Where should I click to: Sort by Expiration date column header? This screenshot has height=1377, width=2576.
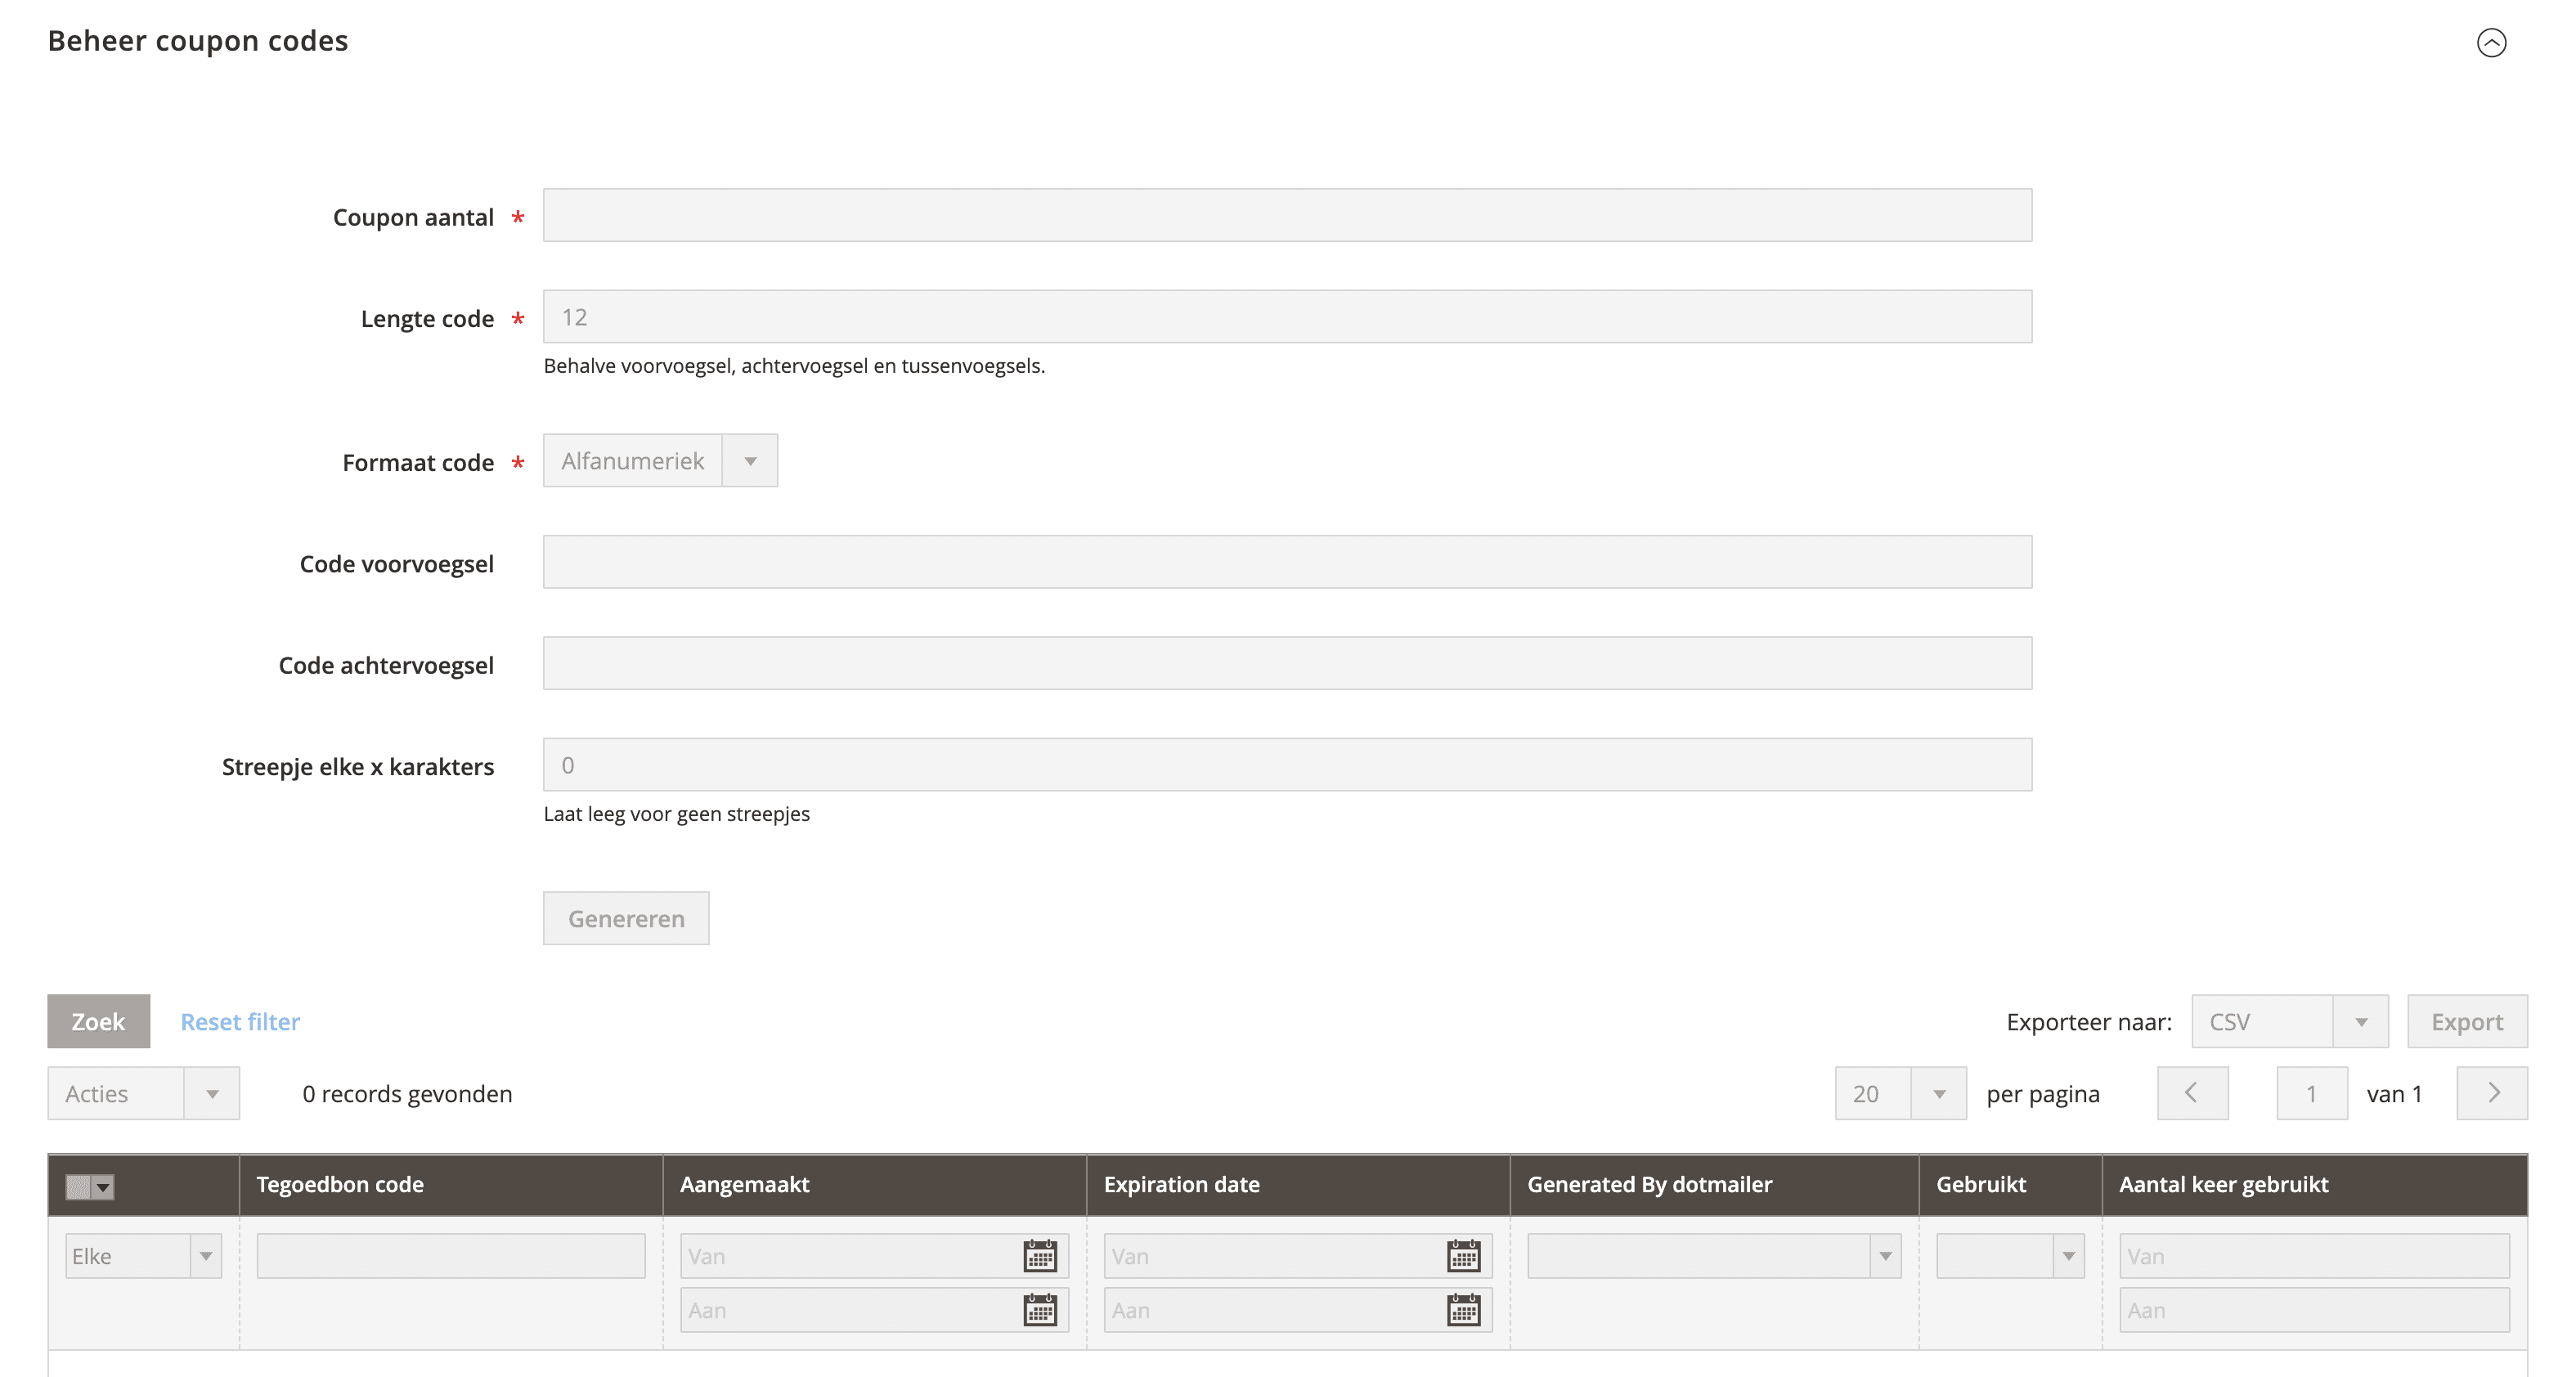1298,1185
